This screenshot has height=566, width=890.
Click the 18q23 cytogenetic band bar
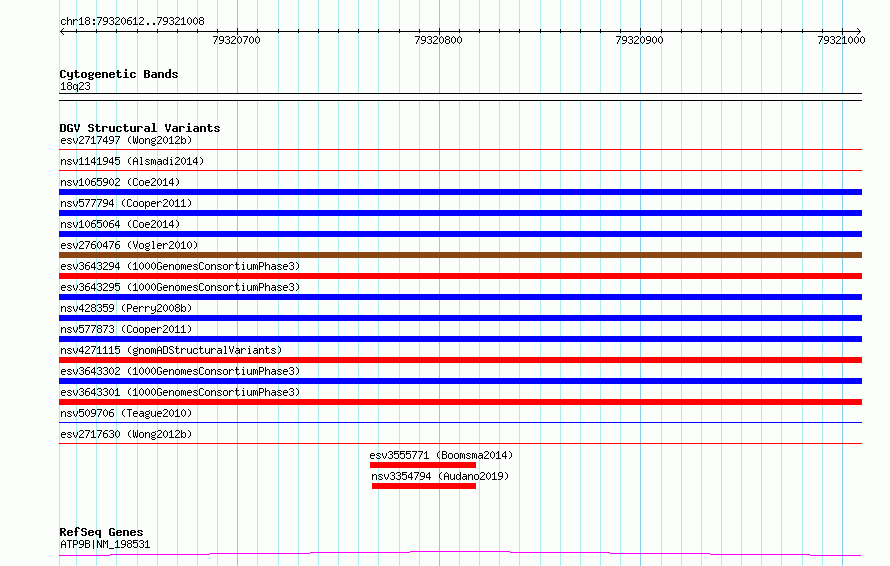(460, 97)
